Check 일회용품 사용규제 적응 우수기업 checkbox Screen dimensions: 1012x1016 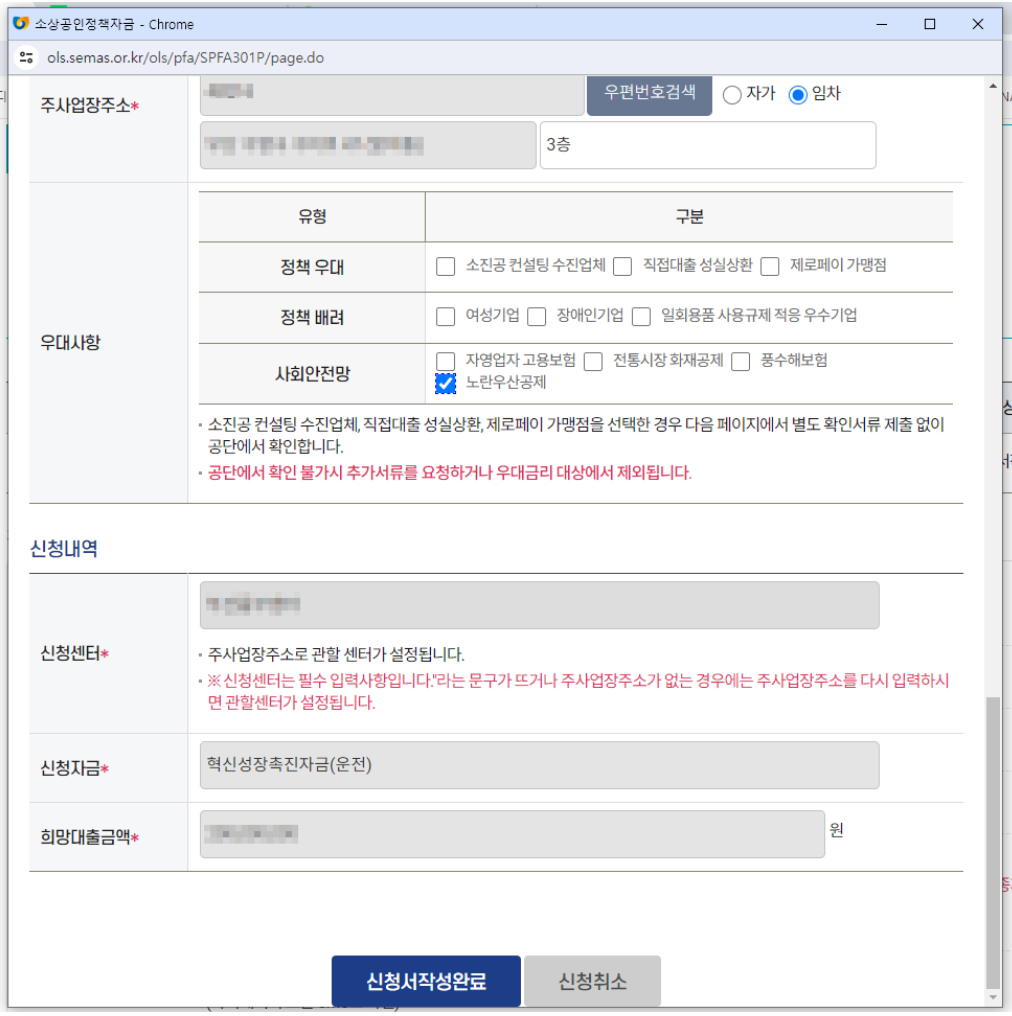tap(641, 317)
